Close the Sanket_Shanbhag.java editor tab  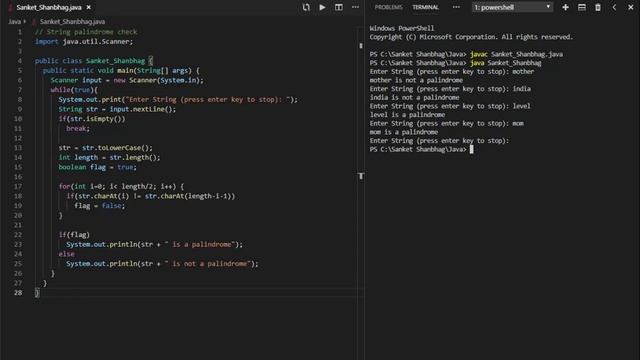click(x=89, y=7)
